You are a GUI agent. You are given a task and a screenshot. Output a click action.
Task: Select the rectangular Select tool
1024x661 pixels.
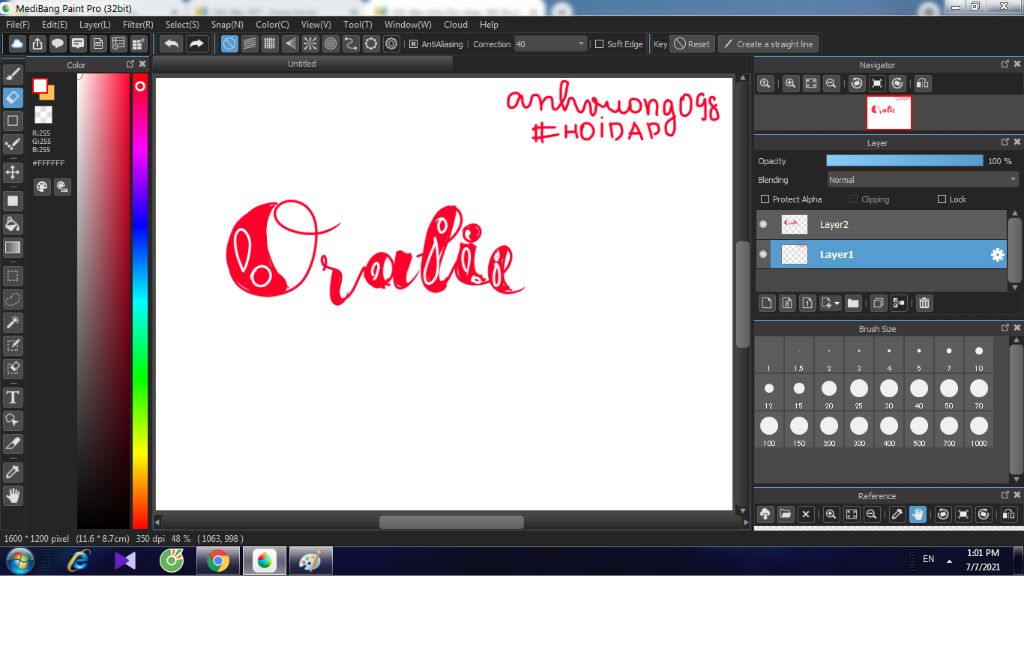pyautogui.click(x=12, y=276)
